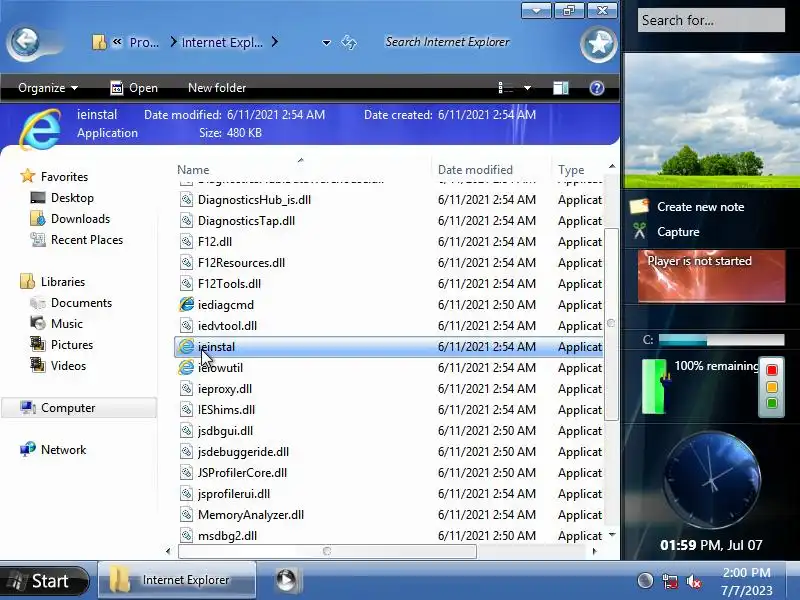Select Pictures in Libraries
The width and height of the screenshot is (800, 600).
click(x=72, y=344)
